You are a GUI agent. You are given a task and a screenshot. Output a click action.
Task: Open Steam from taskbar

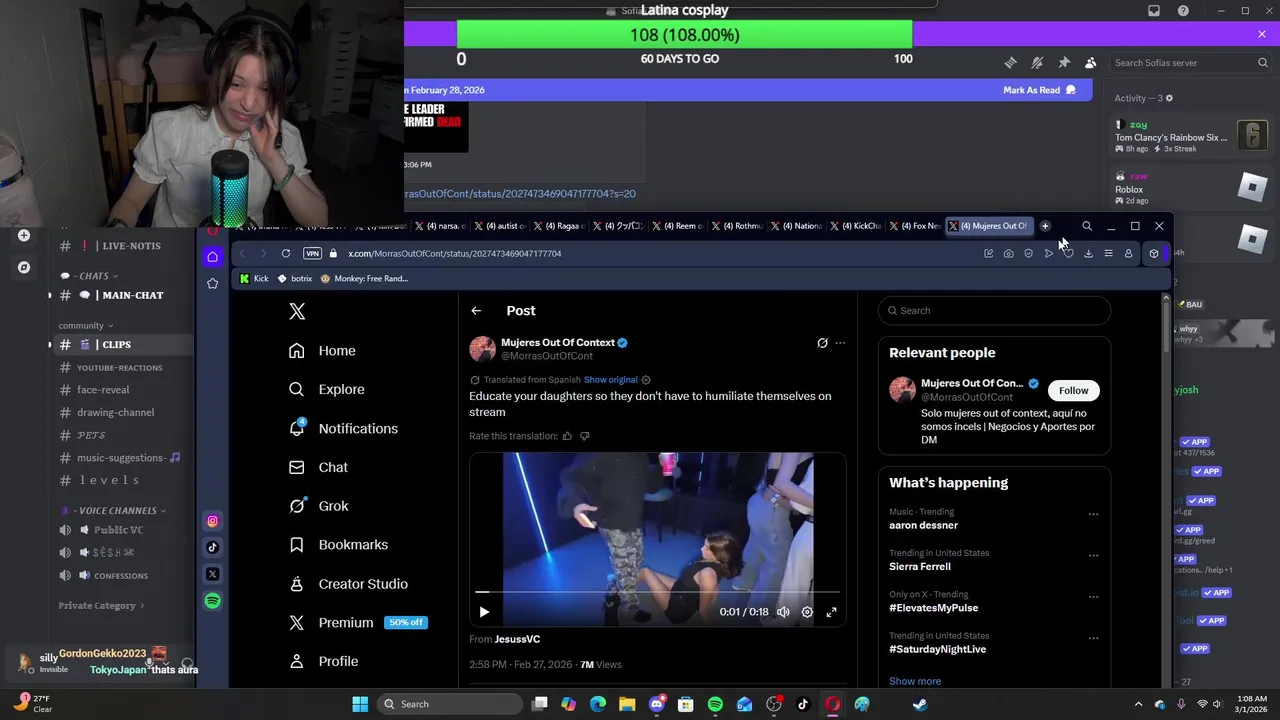click(x=920, y=704)
